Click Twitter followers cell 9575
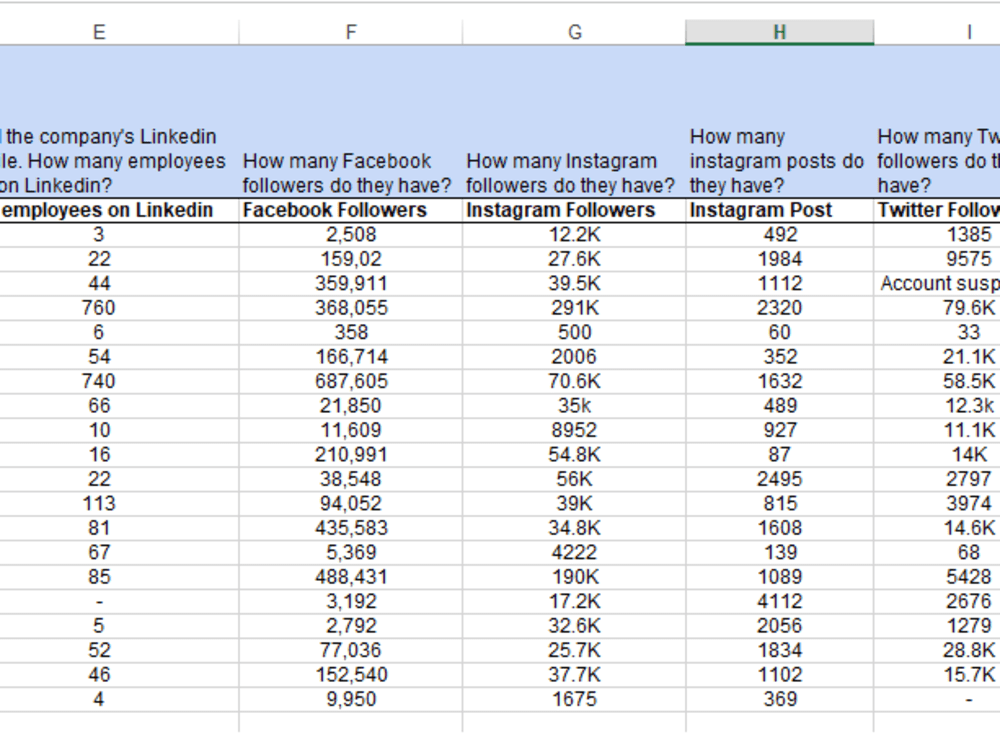 pos(937,259)
